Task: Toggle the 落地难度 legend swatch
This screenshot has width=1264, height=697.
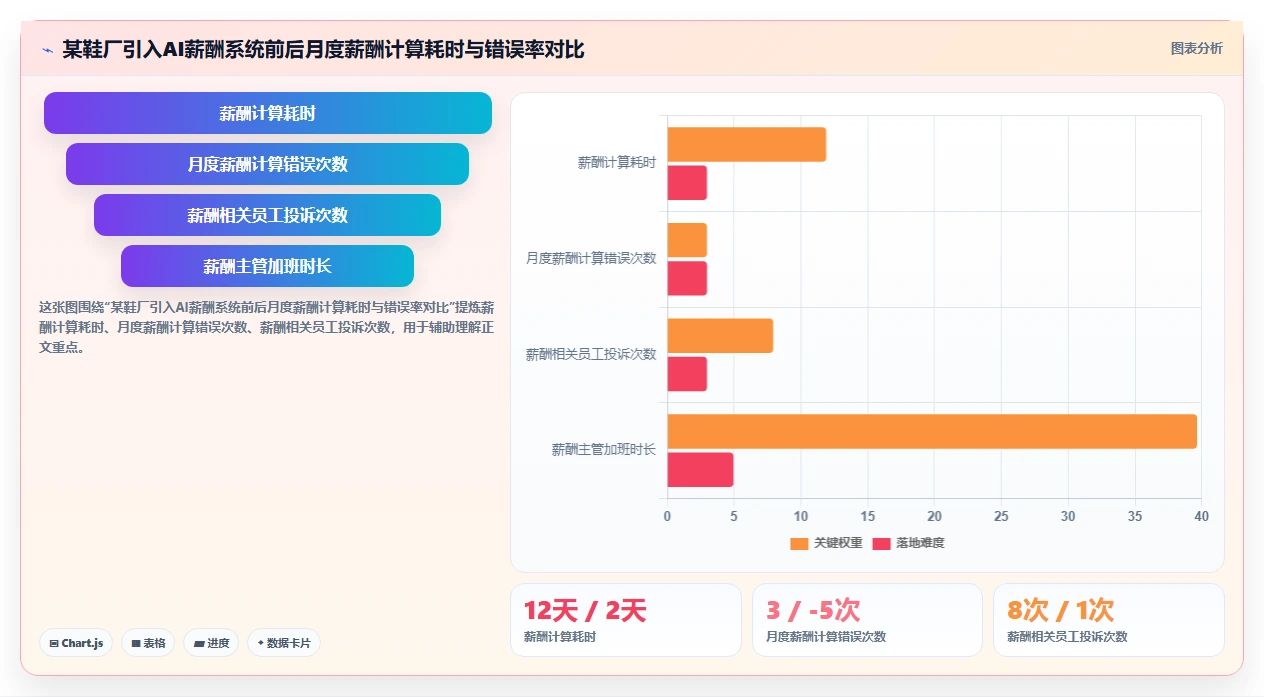Action: coord(881,543)
